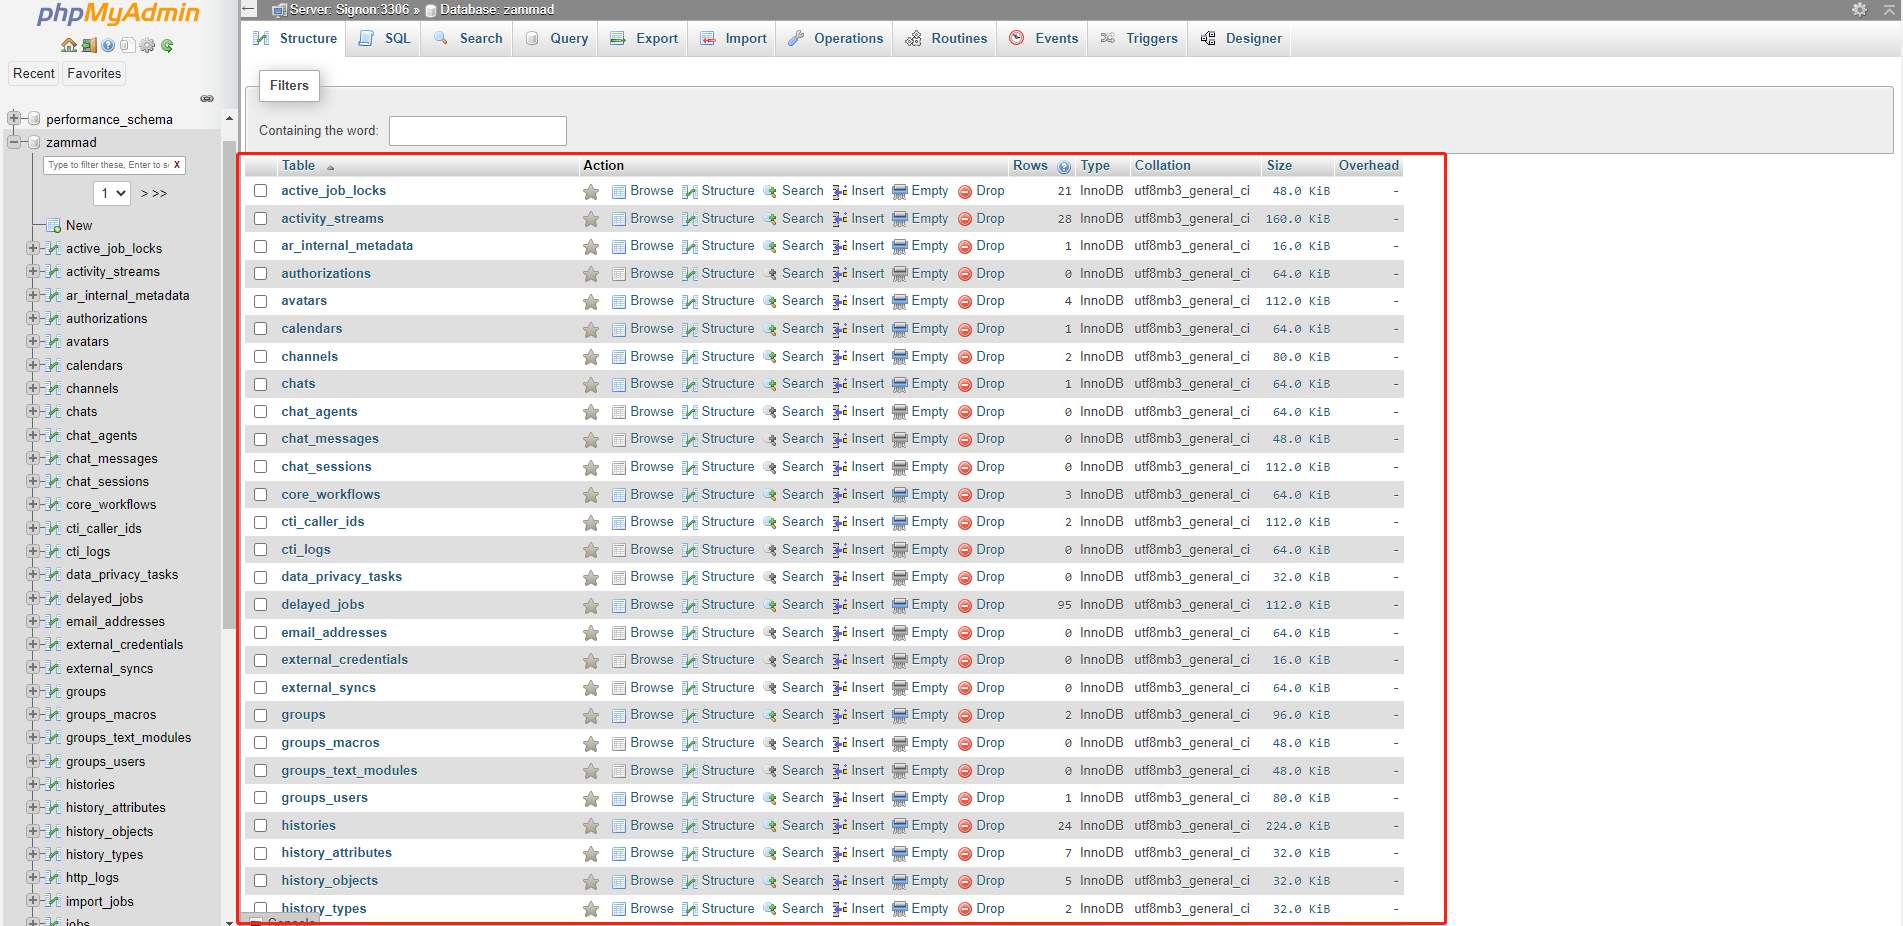This screenshot has width=1903, height=926.
Task: Tick the cti_caller_ids checkbox
Action: [261, 522]
